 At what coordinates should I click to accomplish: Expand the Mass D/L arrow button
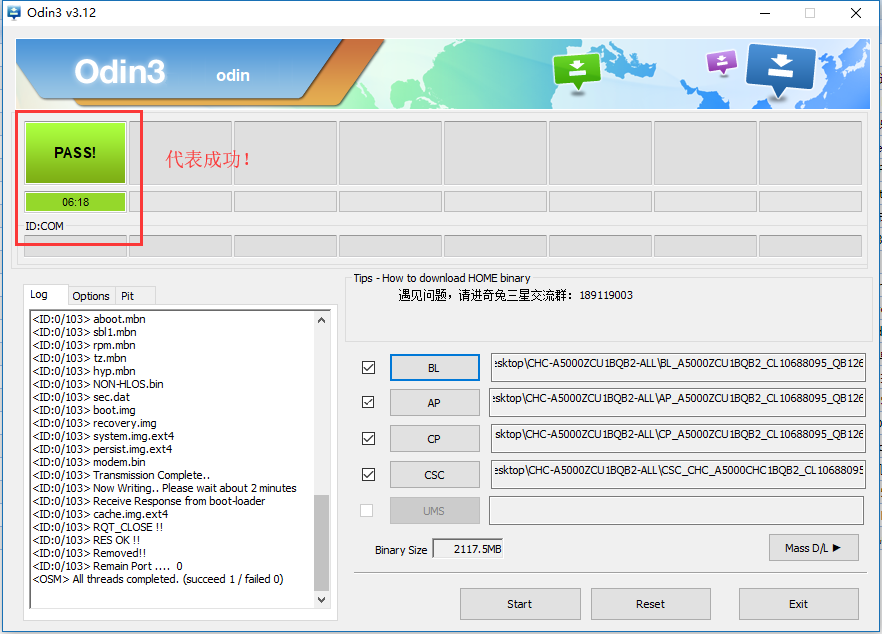click(x=813, y=547)
